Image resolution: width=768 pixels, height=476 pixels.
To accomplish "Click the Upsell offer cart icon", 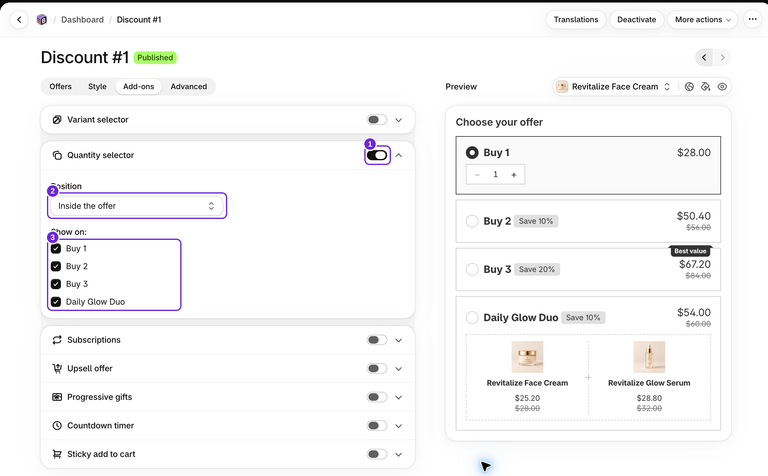I will click(x=57, y=368).
